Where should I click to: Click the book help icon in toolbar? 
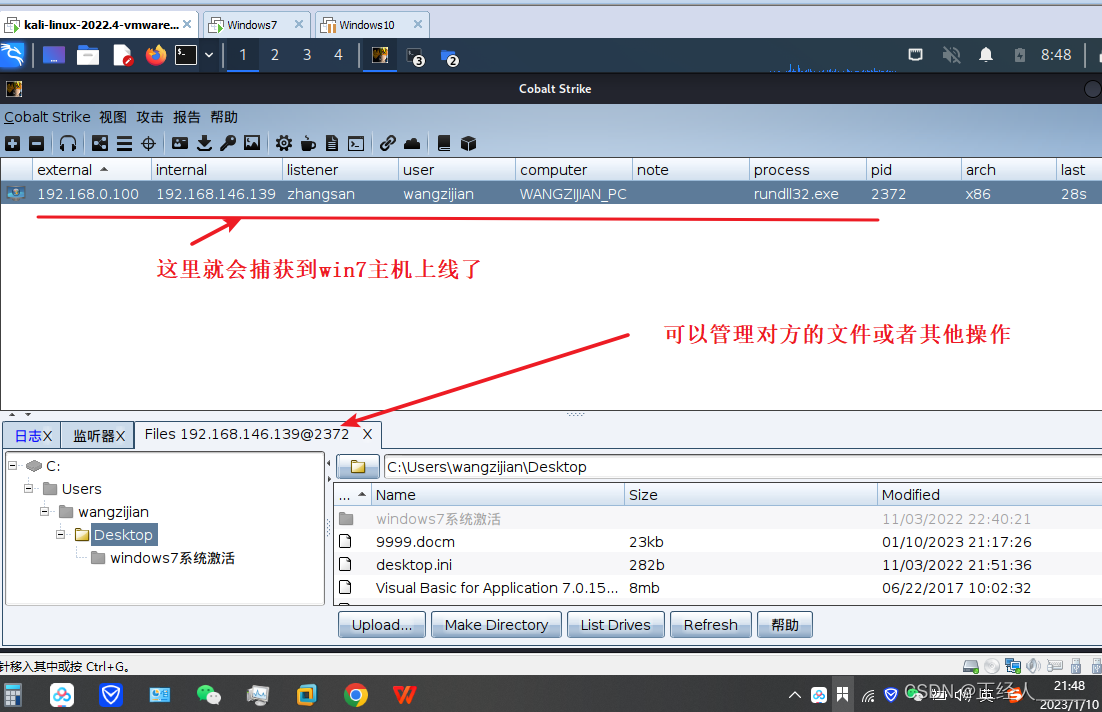[443, 143]
